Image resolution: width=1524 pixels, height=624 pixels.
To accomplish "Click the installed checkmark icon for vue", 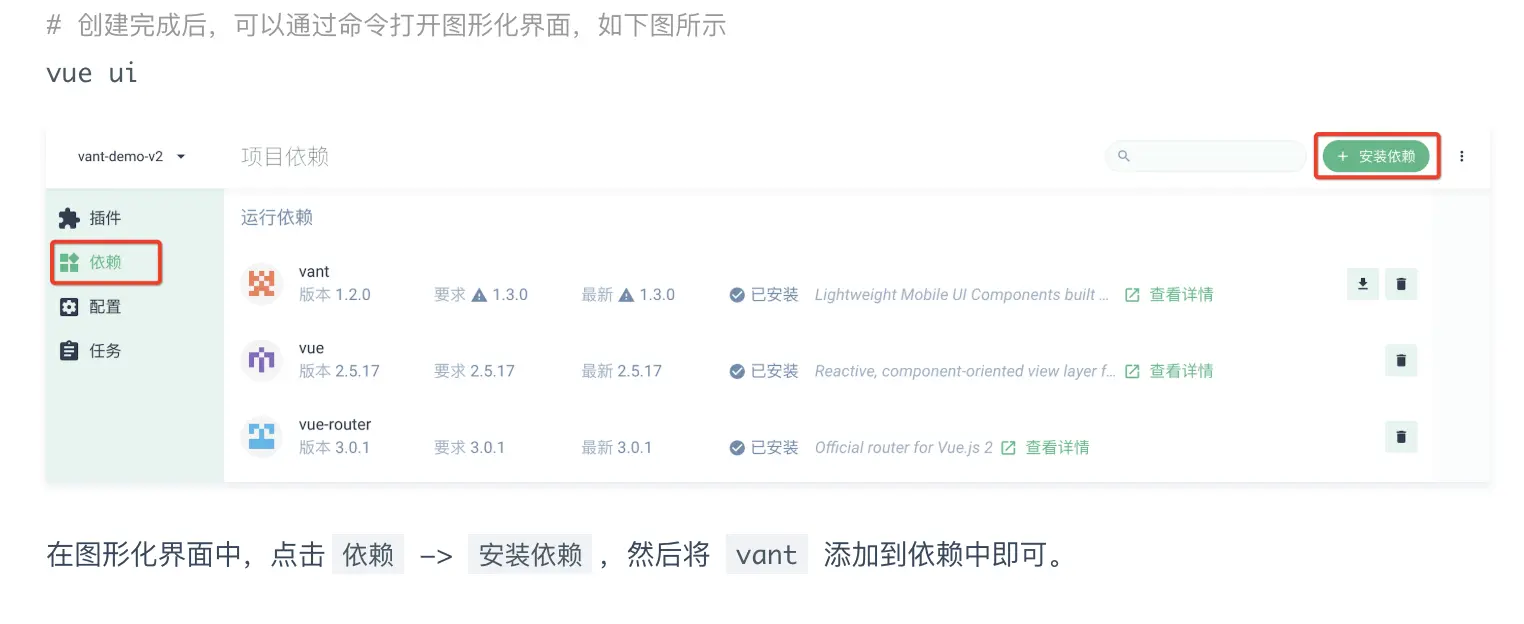I will click(x=737, y=371).
